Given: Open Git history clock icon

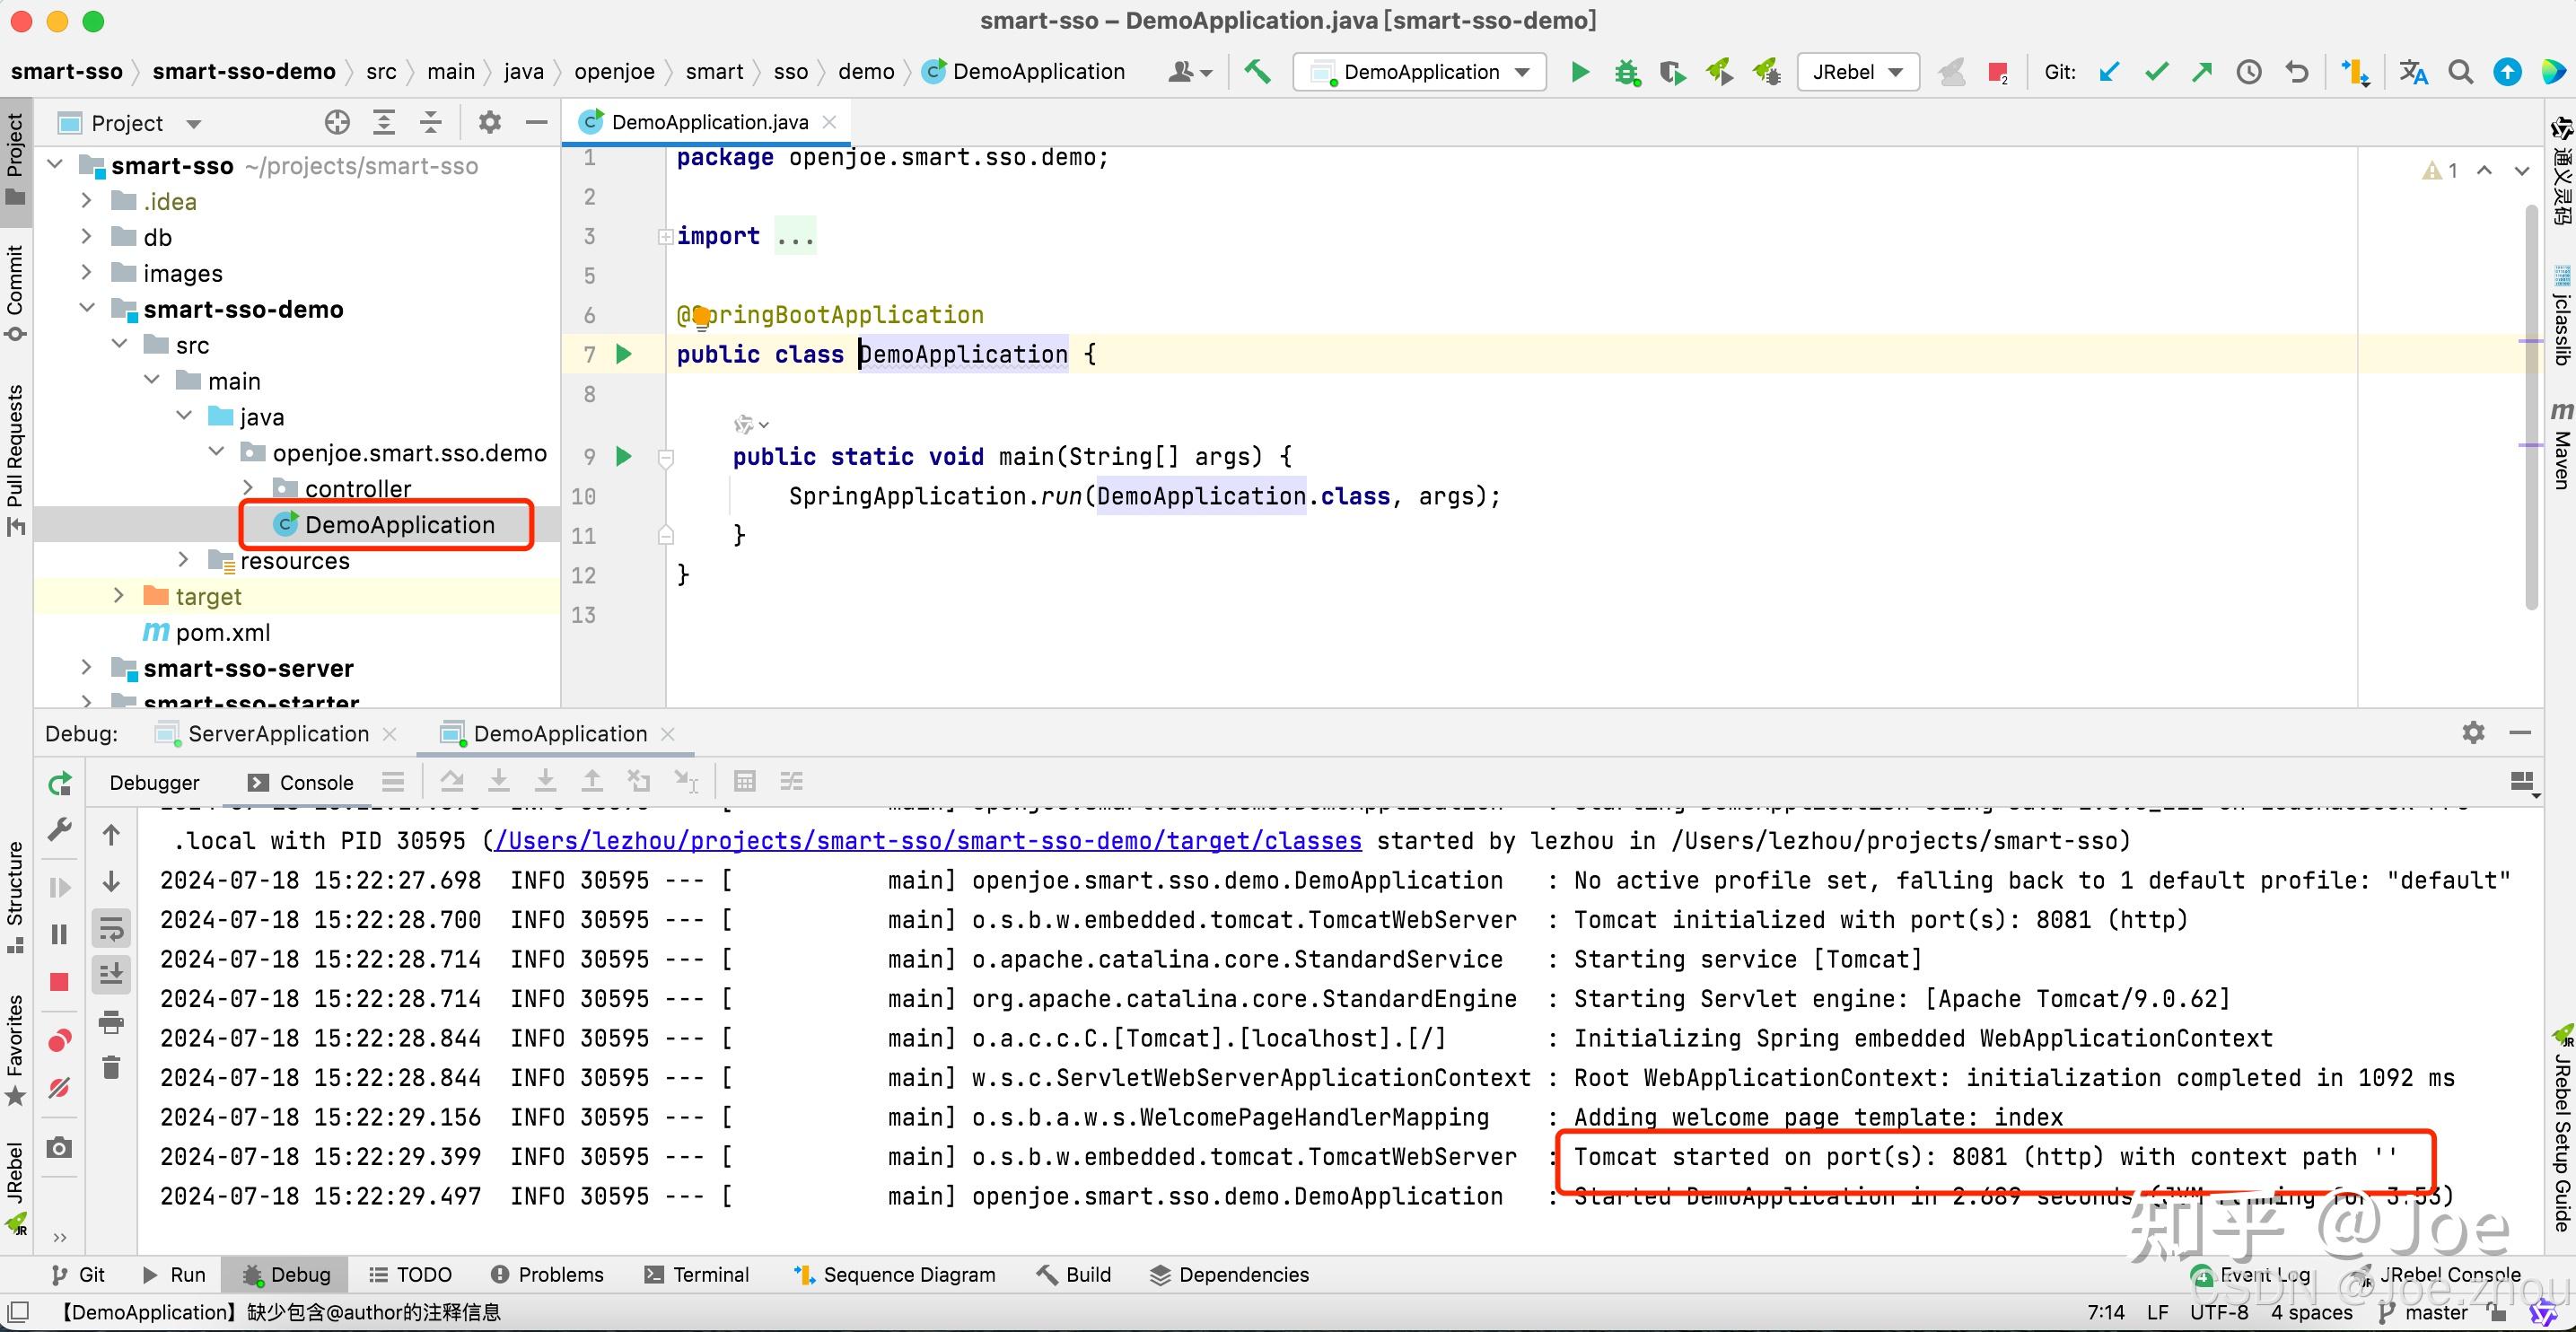Looking at the screenshot, I should click(x=2249, y=72).
